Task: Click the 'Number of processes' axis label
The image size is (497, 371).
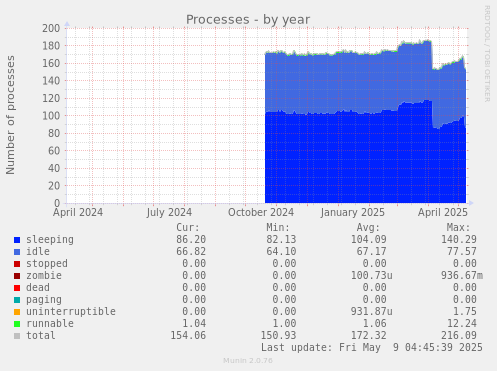Action: pos(10,115)
